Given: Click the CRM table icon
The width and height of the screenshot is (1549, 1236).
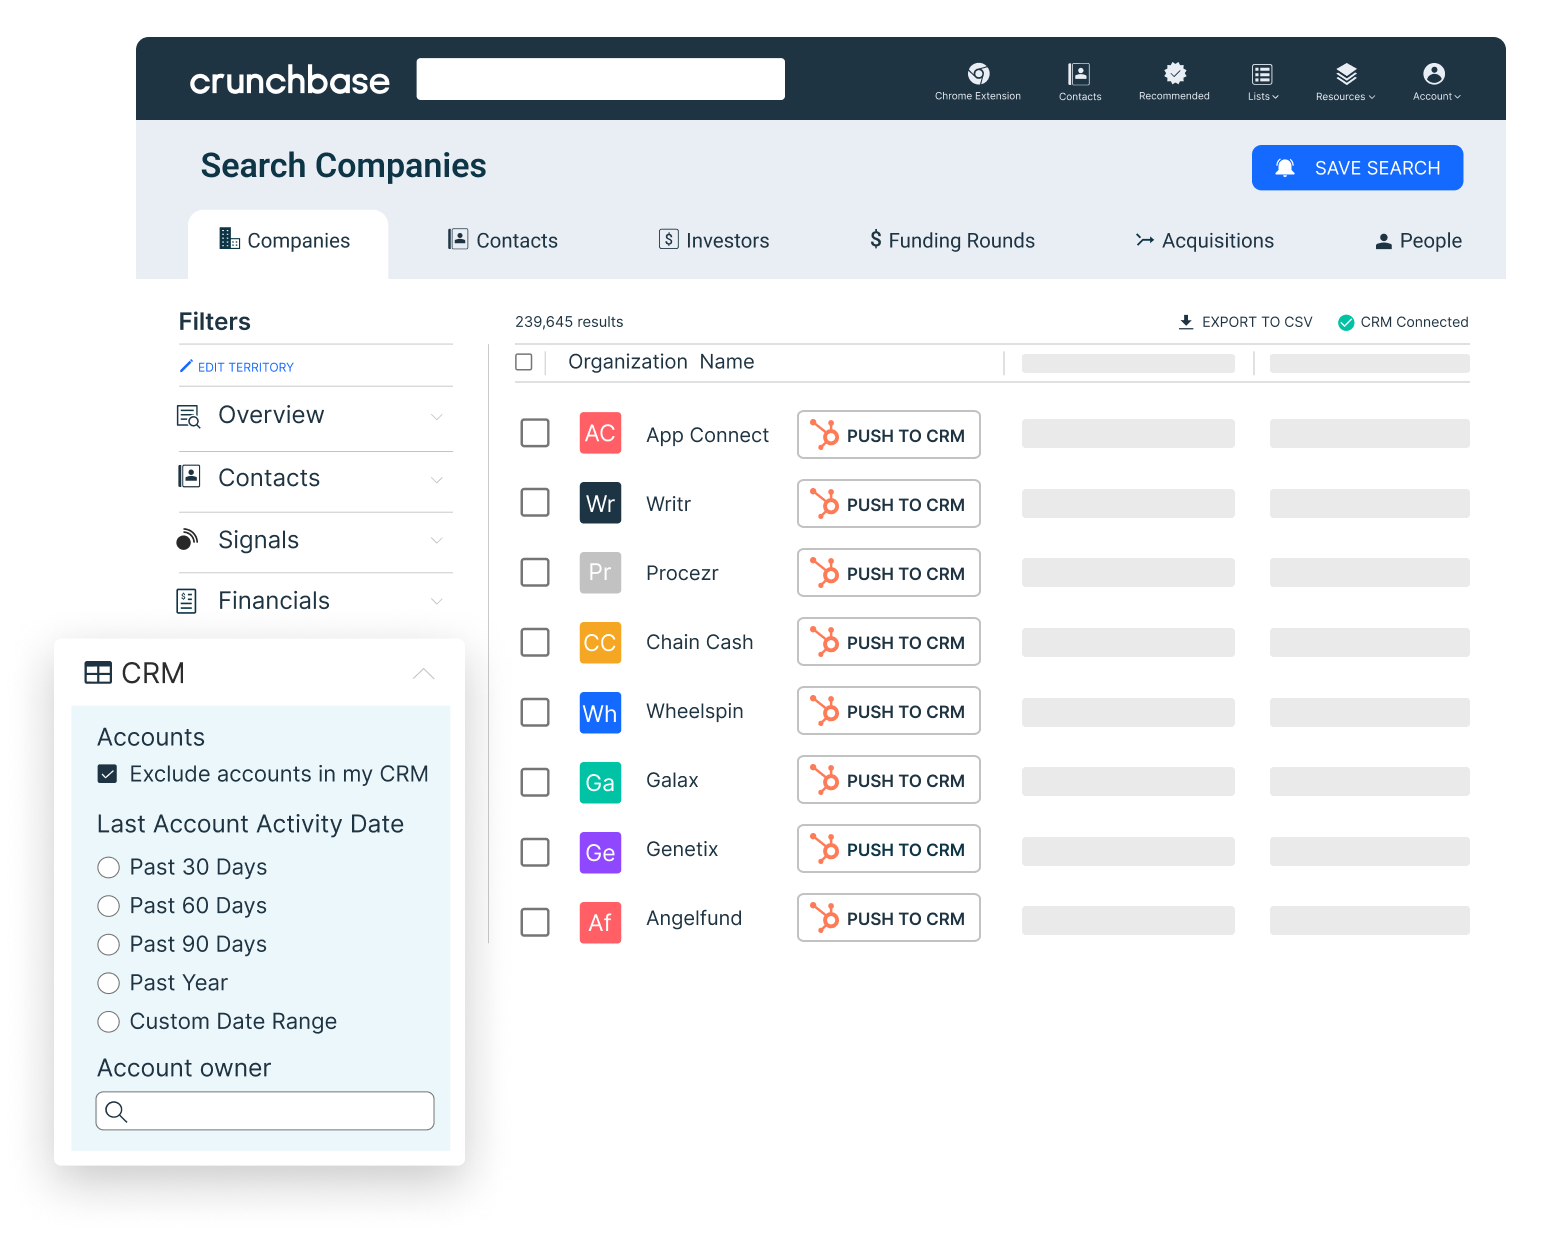Looking at the screenshot, I should (98, 673).
